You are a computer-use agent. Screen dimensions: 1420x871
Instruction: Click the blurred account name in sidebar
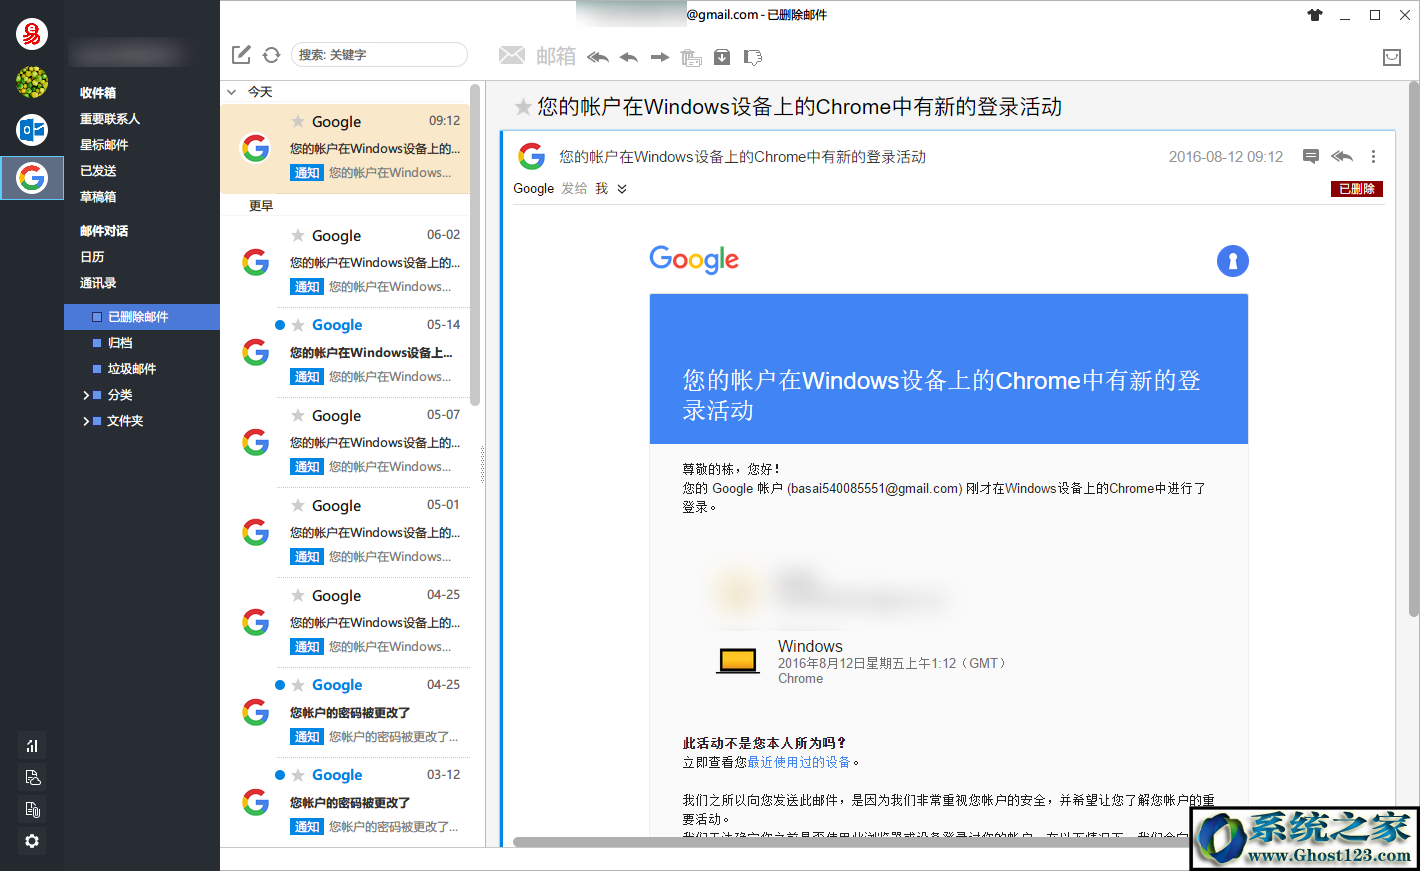point(127,52)
